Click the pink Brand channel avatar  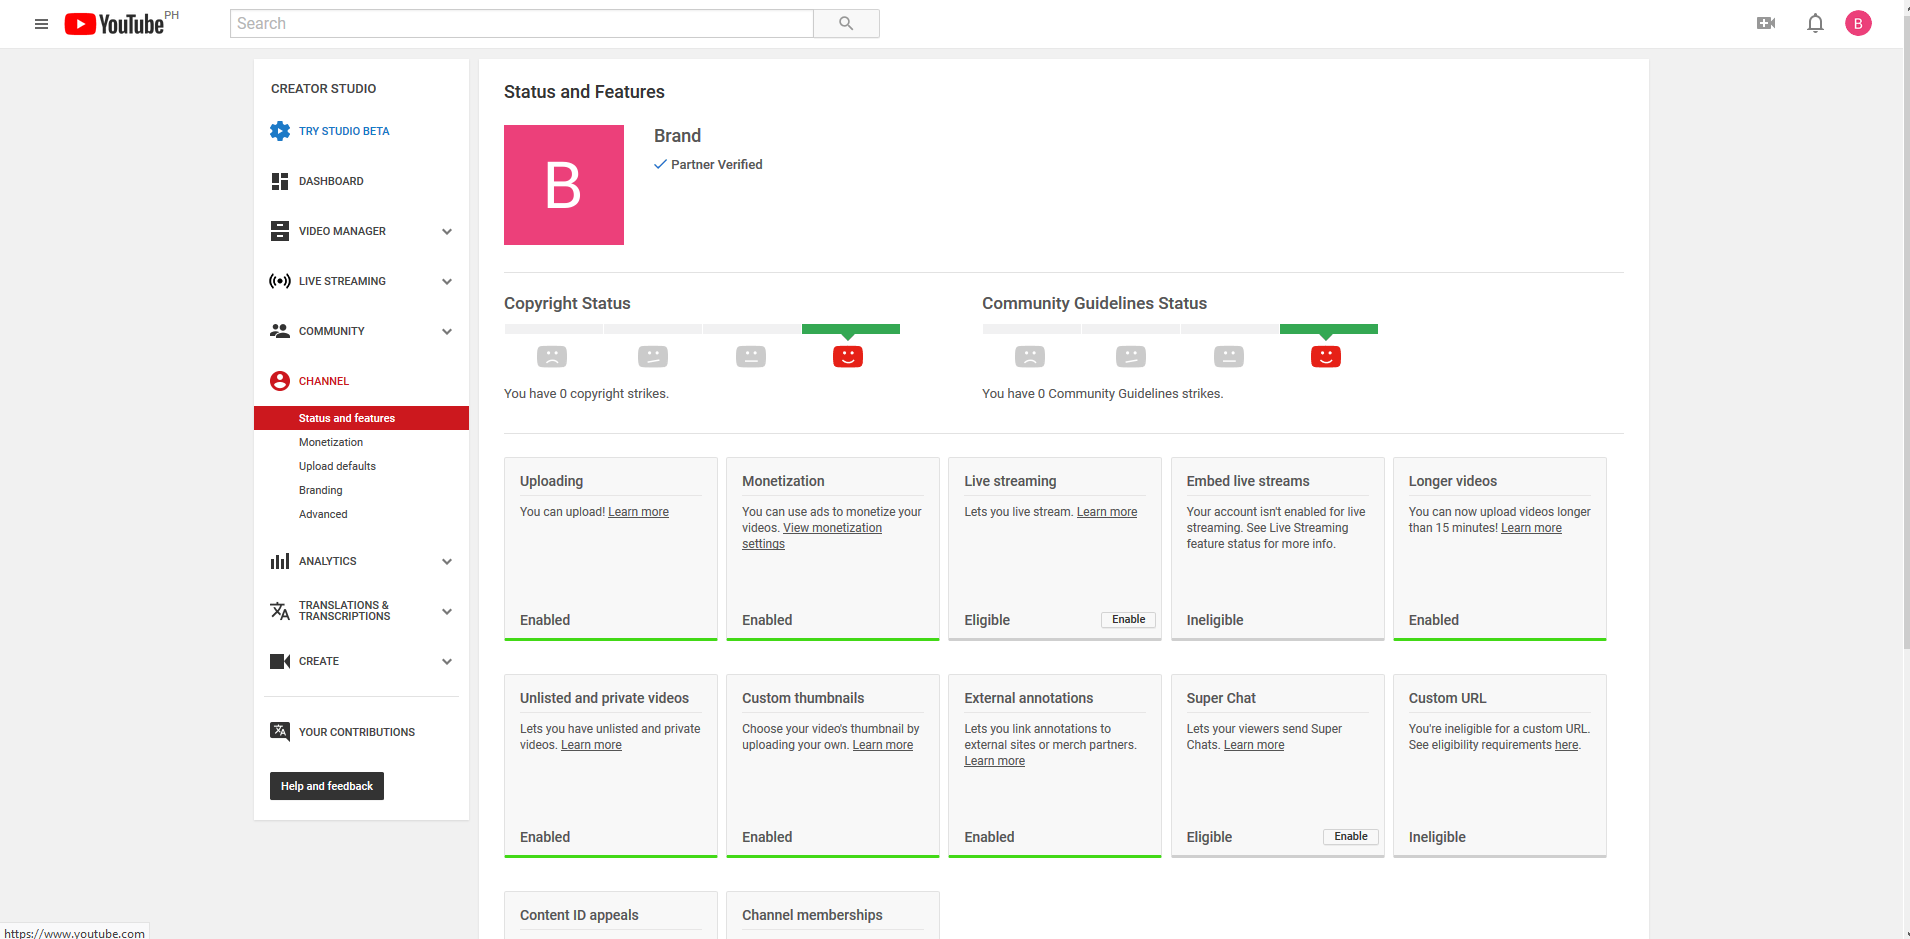click(564, 185)
